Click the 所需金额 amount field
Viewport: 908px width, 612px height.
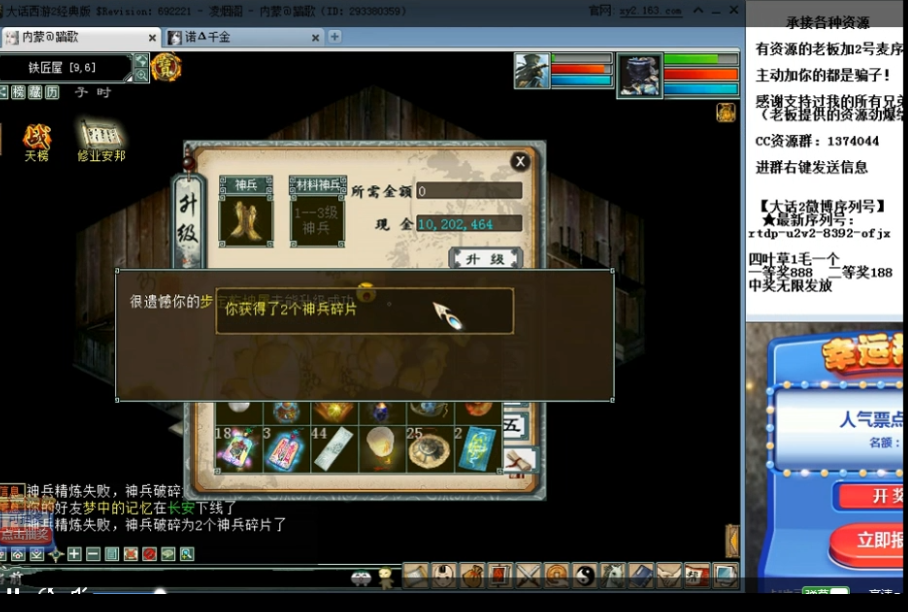point(469,191)
